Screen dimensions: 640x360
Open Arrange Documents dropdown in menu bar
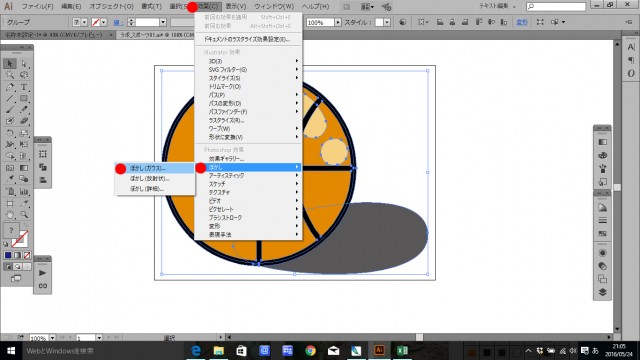click(367, 7)
